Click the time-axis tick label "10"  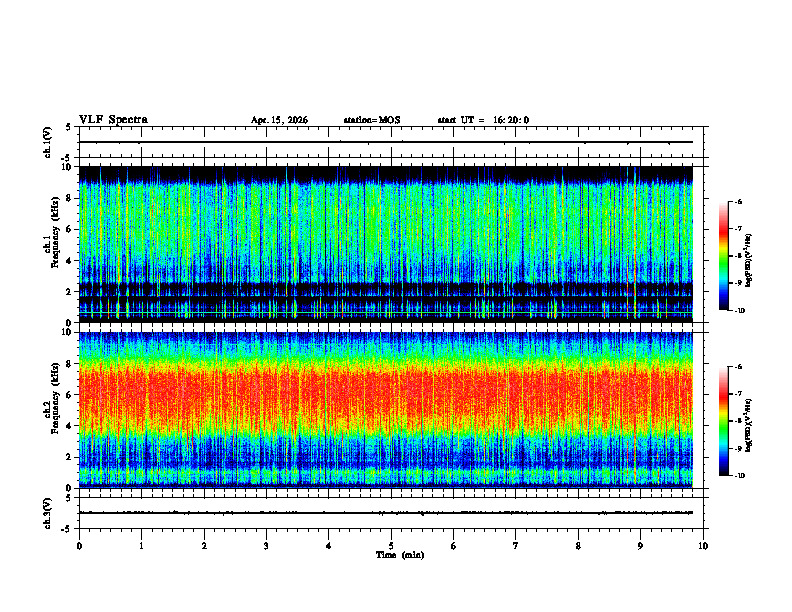[703, 546]
